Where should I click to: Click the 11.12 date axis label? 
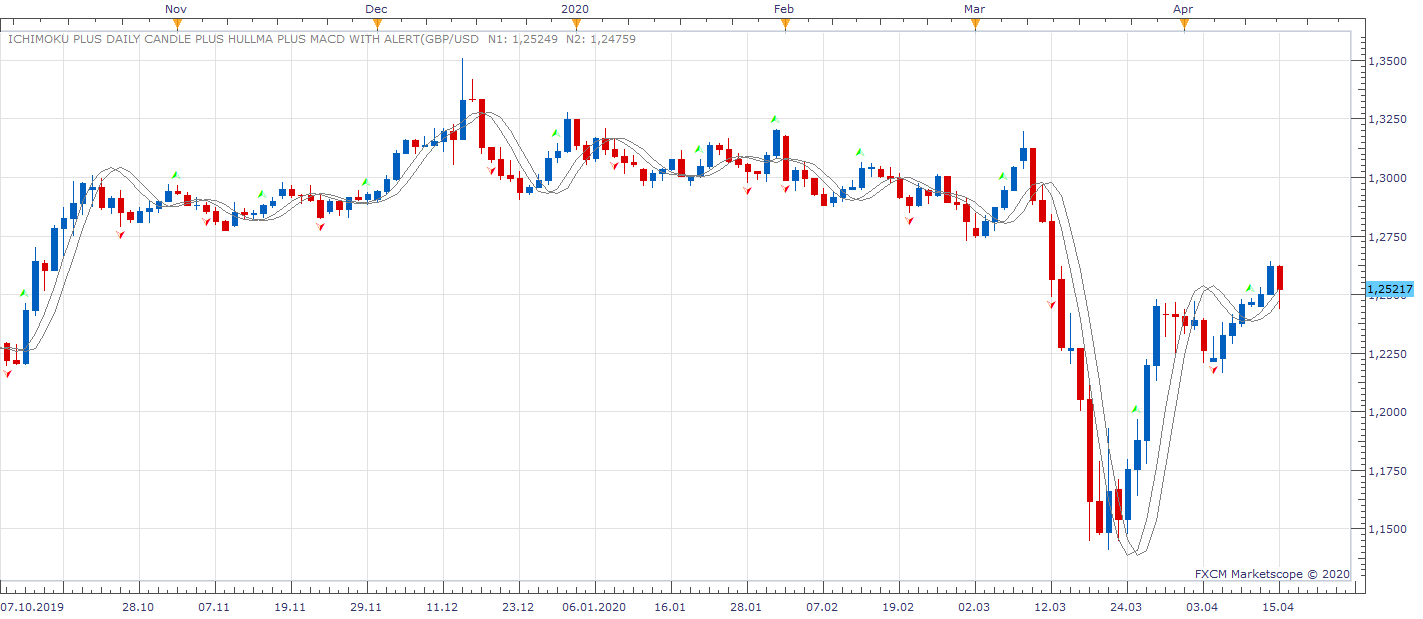coord(442,607)
